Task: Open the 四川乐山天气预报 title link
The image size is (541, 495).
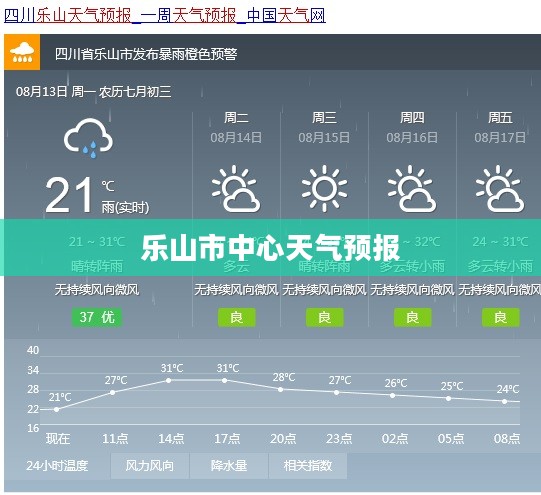Action: point(165,15)
